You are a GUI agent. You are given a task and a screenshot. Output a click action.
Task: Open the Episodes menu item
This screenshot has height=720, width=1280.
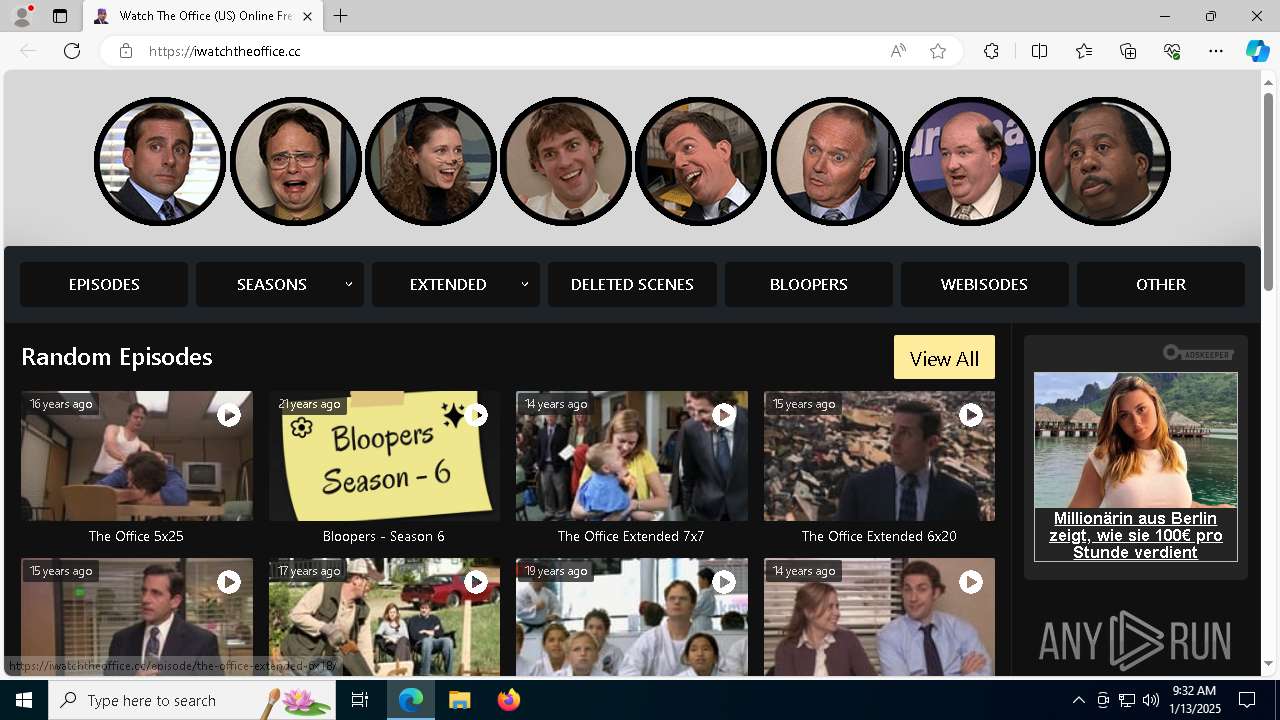tap(104, 284)
